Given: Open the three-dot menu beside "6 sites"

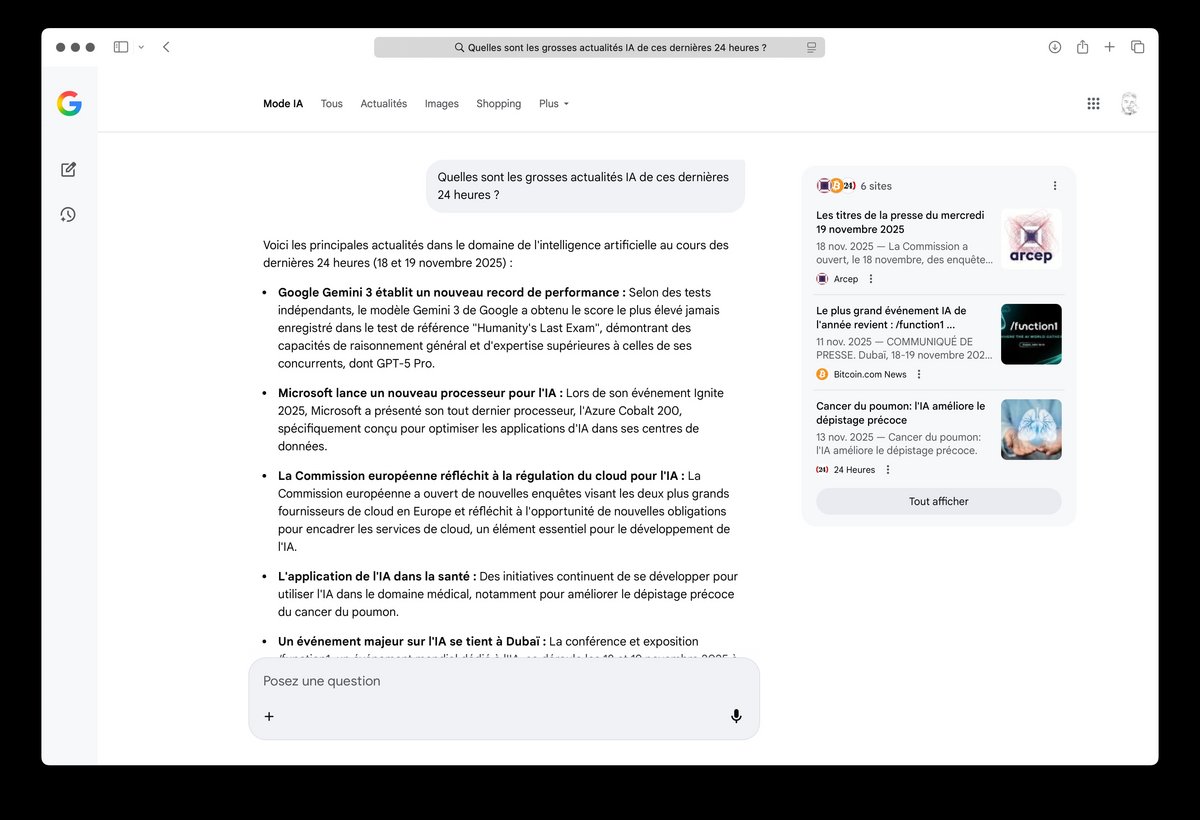Looking at the screenshot, I should click(x=1054, y=185).
